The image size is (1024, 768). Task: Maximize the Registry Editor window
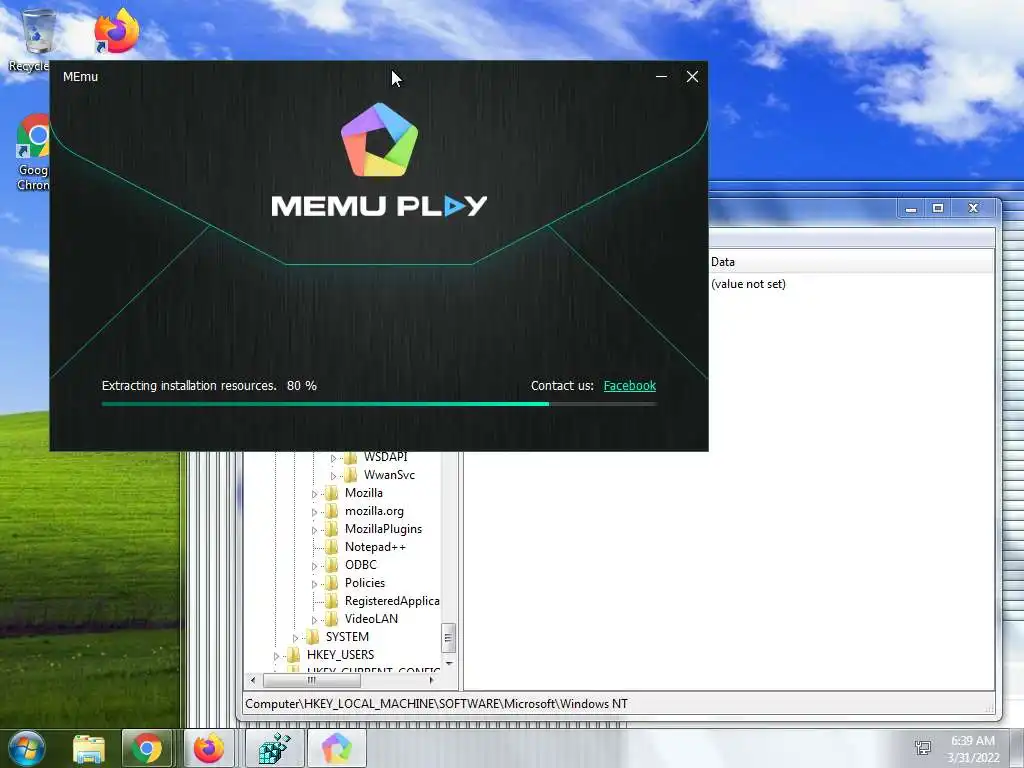point(938,208)
